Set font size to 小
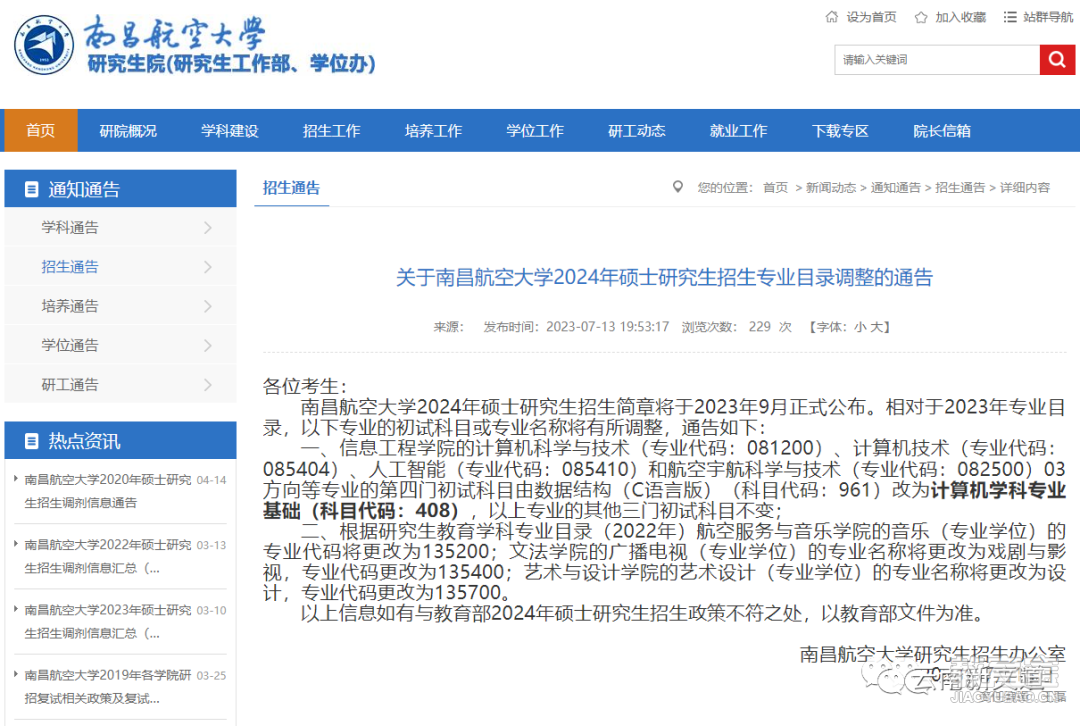The width and height of the screenshot is (1080, 726). coord(860,327)
